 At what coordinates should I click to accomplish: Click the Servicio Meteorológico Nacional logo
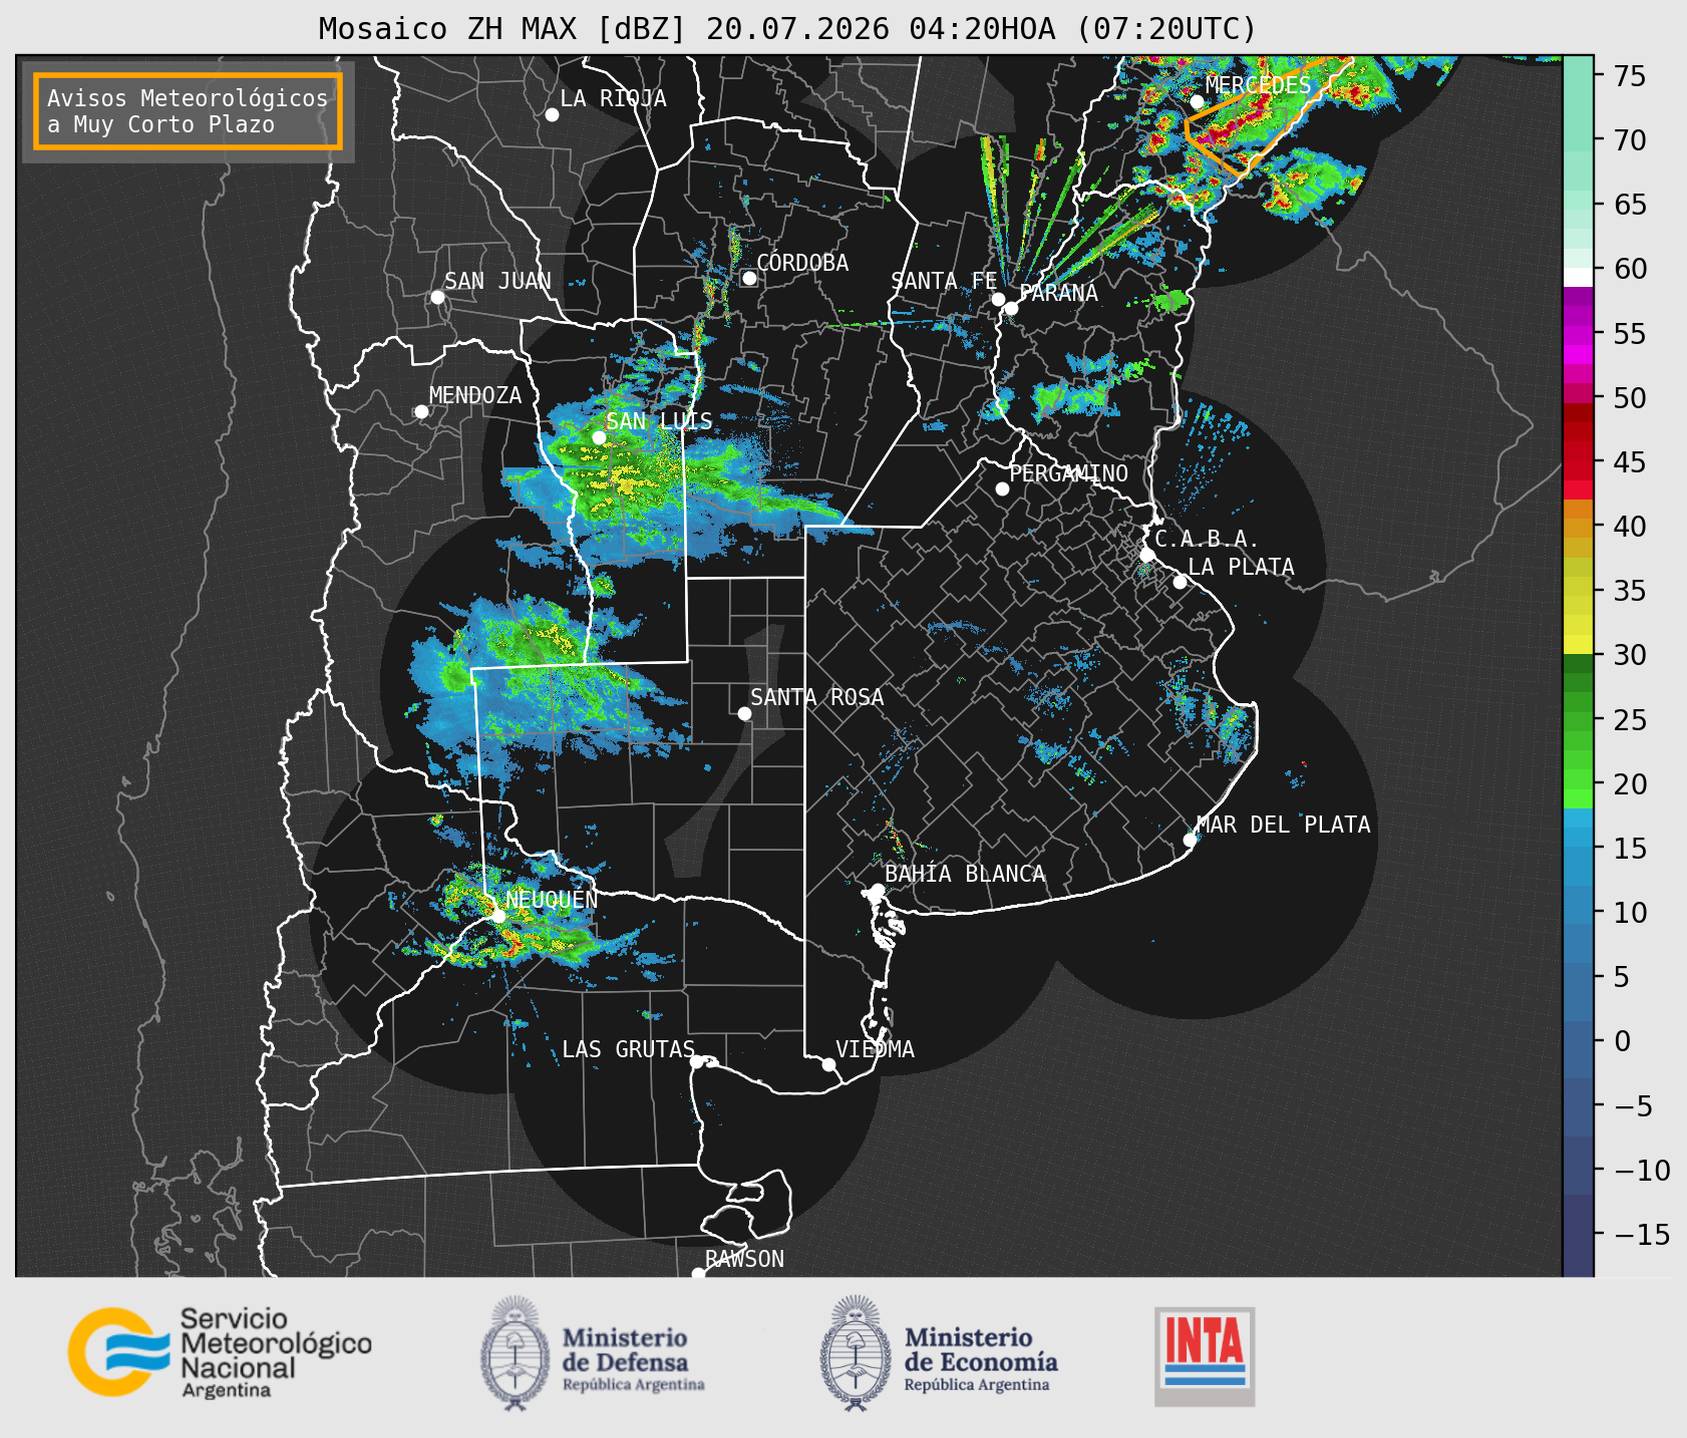pyautogui.click(x=220, y=1351)
